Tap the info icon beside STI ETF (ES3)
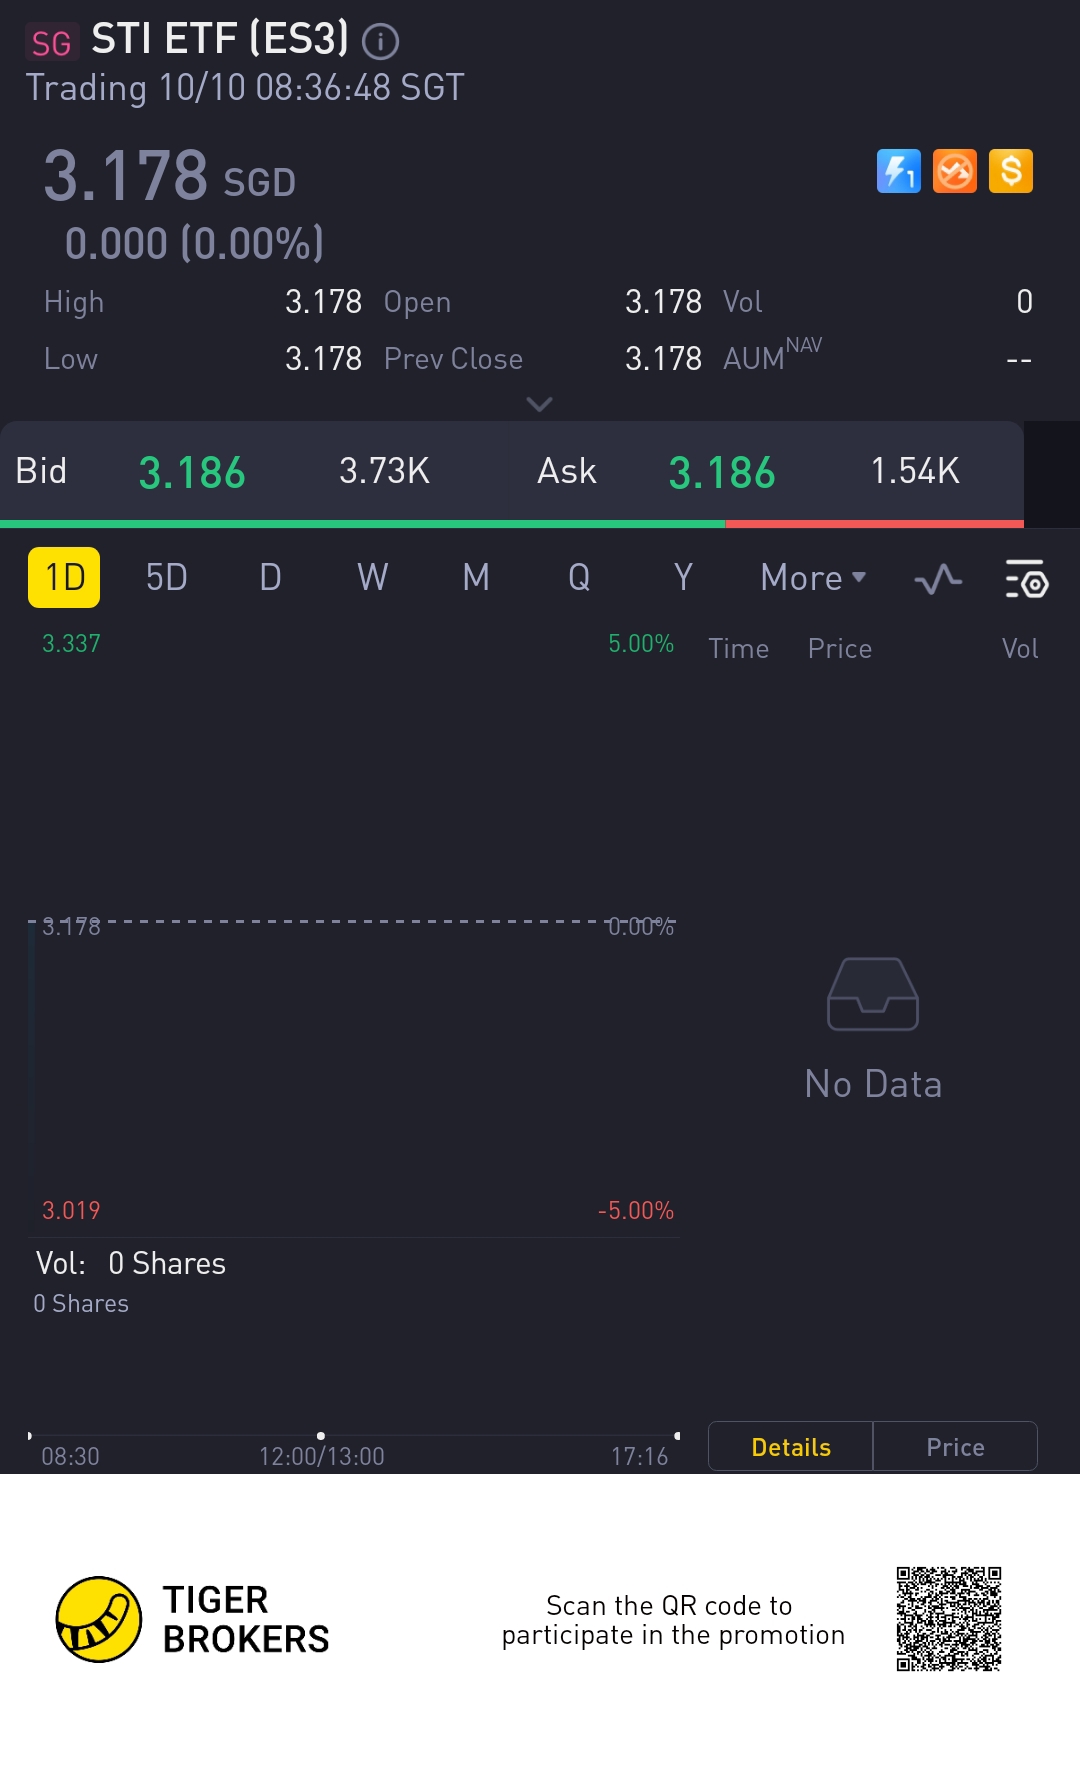The width and height of the screenshot is (1080, 1765). (x=380, y=42)
